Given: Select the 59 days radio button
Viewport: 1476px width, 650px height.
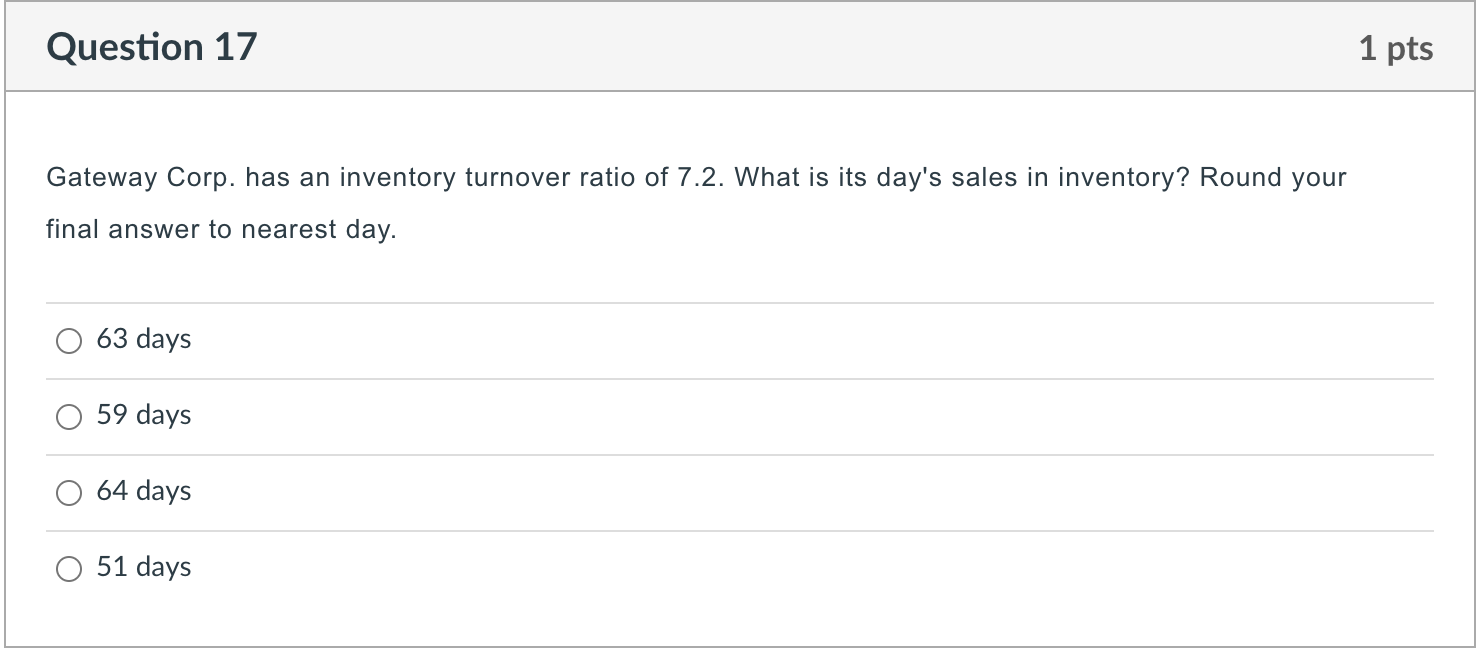Looking at the screenshot, I should [x=69, y=417].
